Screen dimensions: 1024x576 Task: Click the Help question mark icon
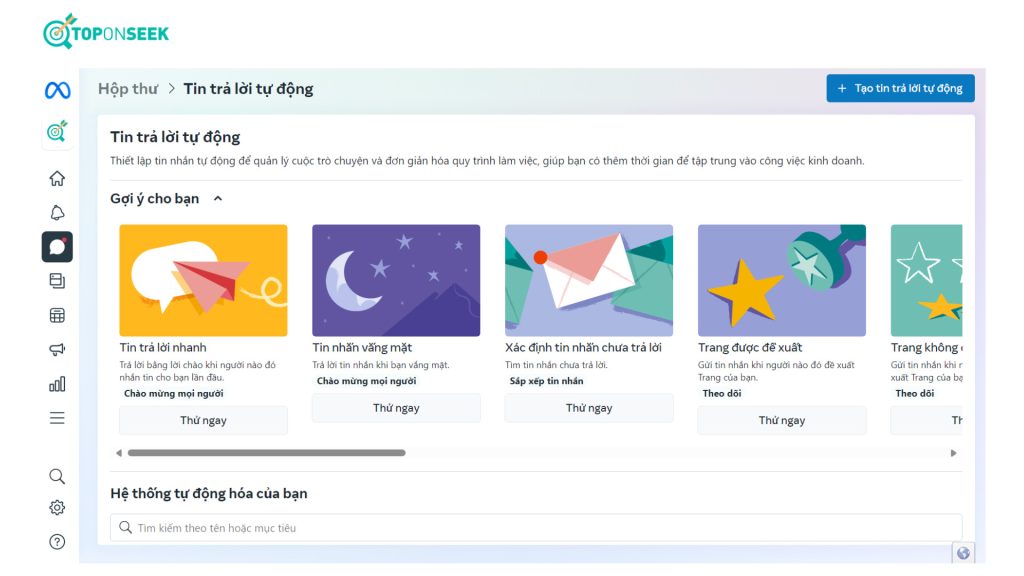coord(57,542)
